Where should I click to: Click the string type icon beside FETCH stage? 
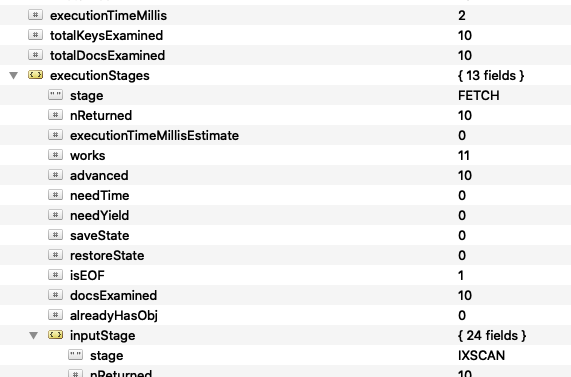pyautogui.click(x=55, y=95)
